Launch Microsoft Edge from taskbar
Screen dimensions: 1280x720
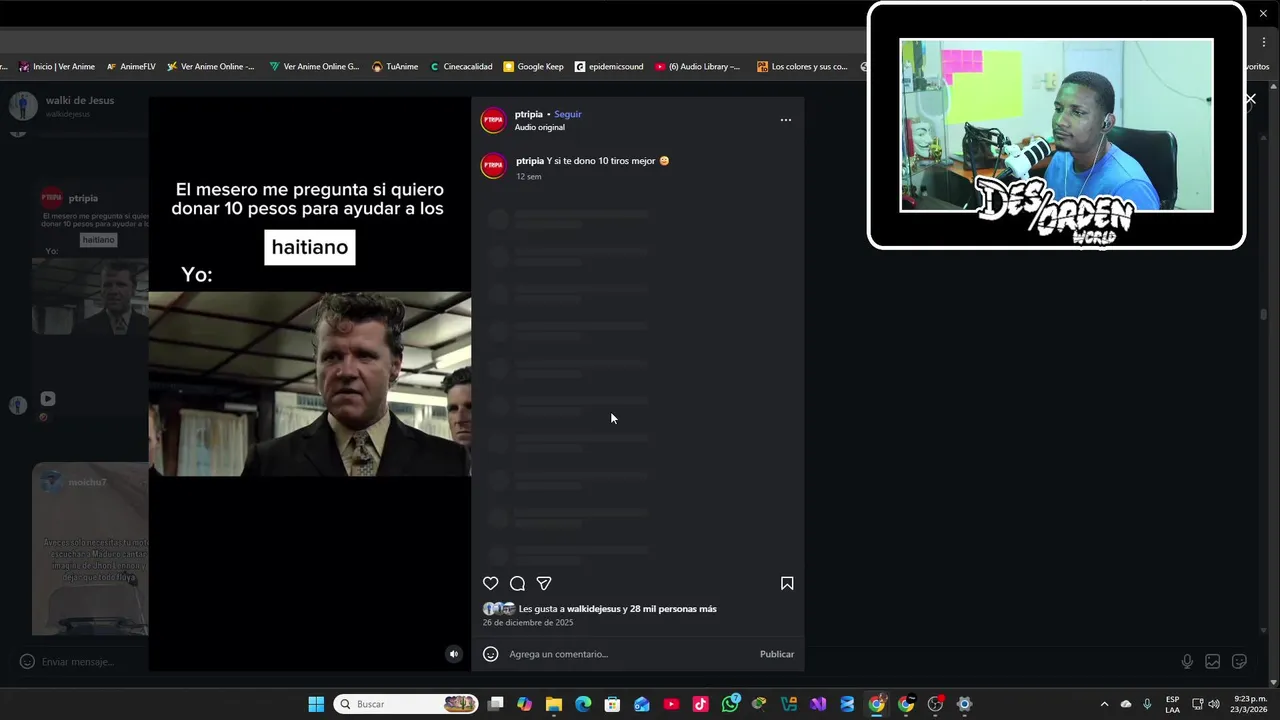[583, 704]
